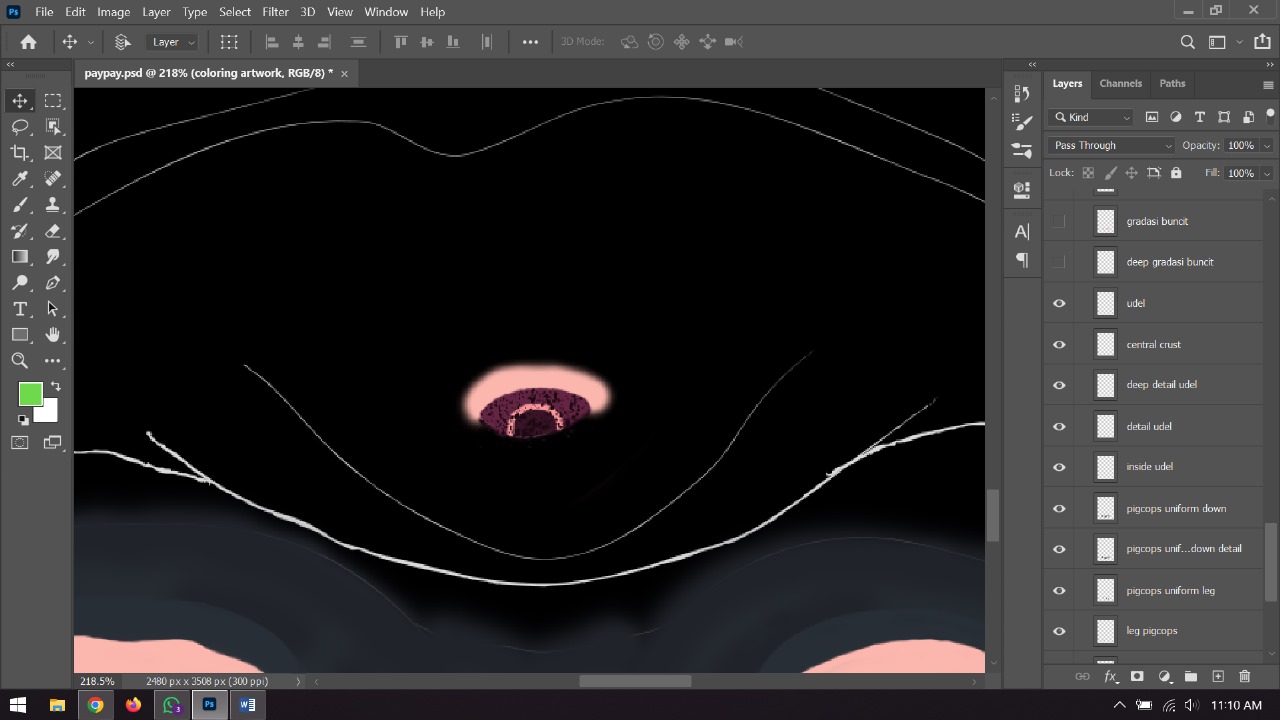Select the Spot Healing Brush tool
Screen dimensions: 1280x720
pos(53,179)
